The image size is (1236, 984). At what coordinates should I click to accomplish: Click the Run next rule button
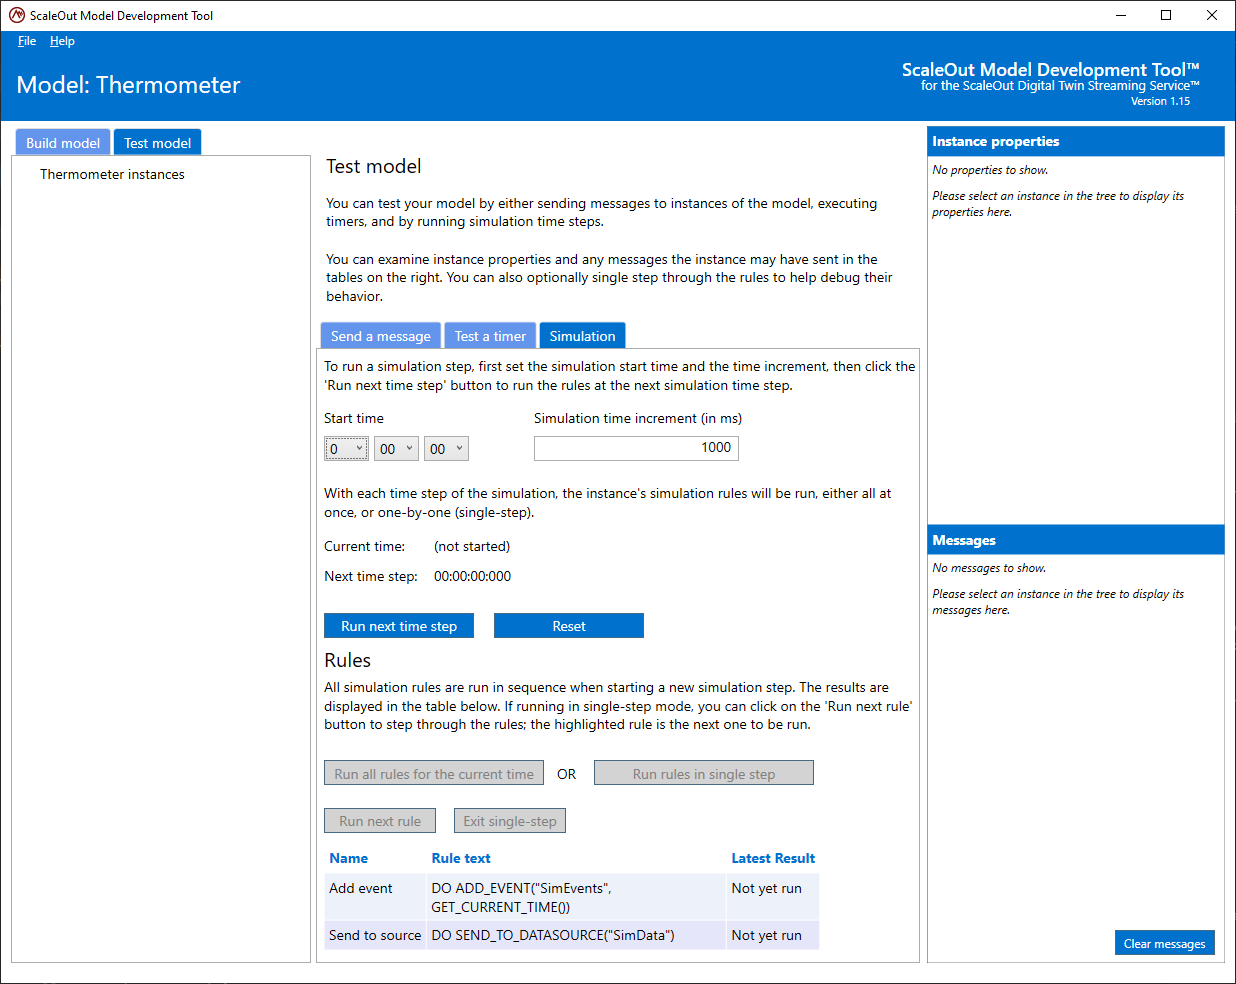(x=380, y=821)
